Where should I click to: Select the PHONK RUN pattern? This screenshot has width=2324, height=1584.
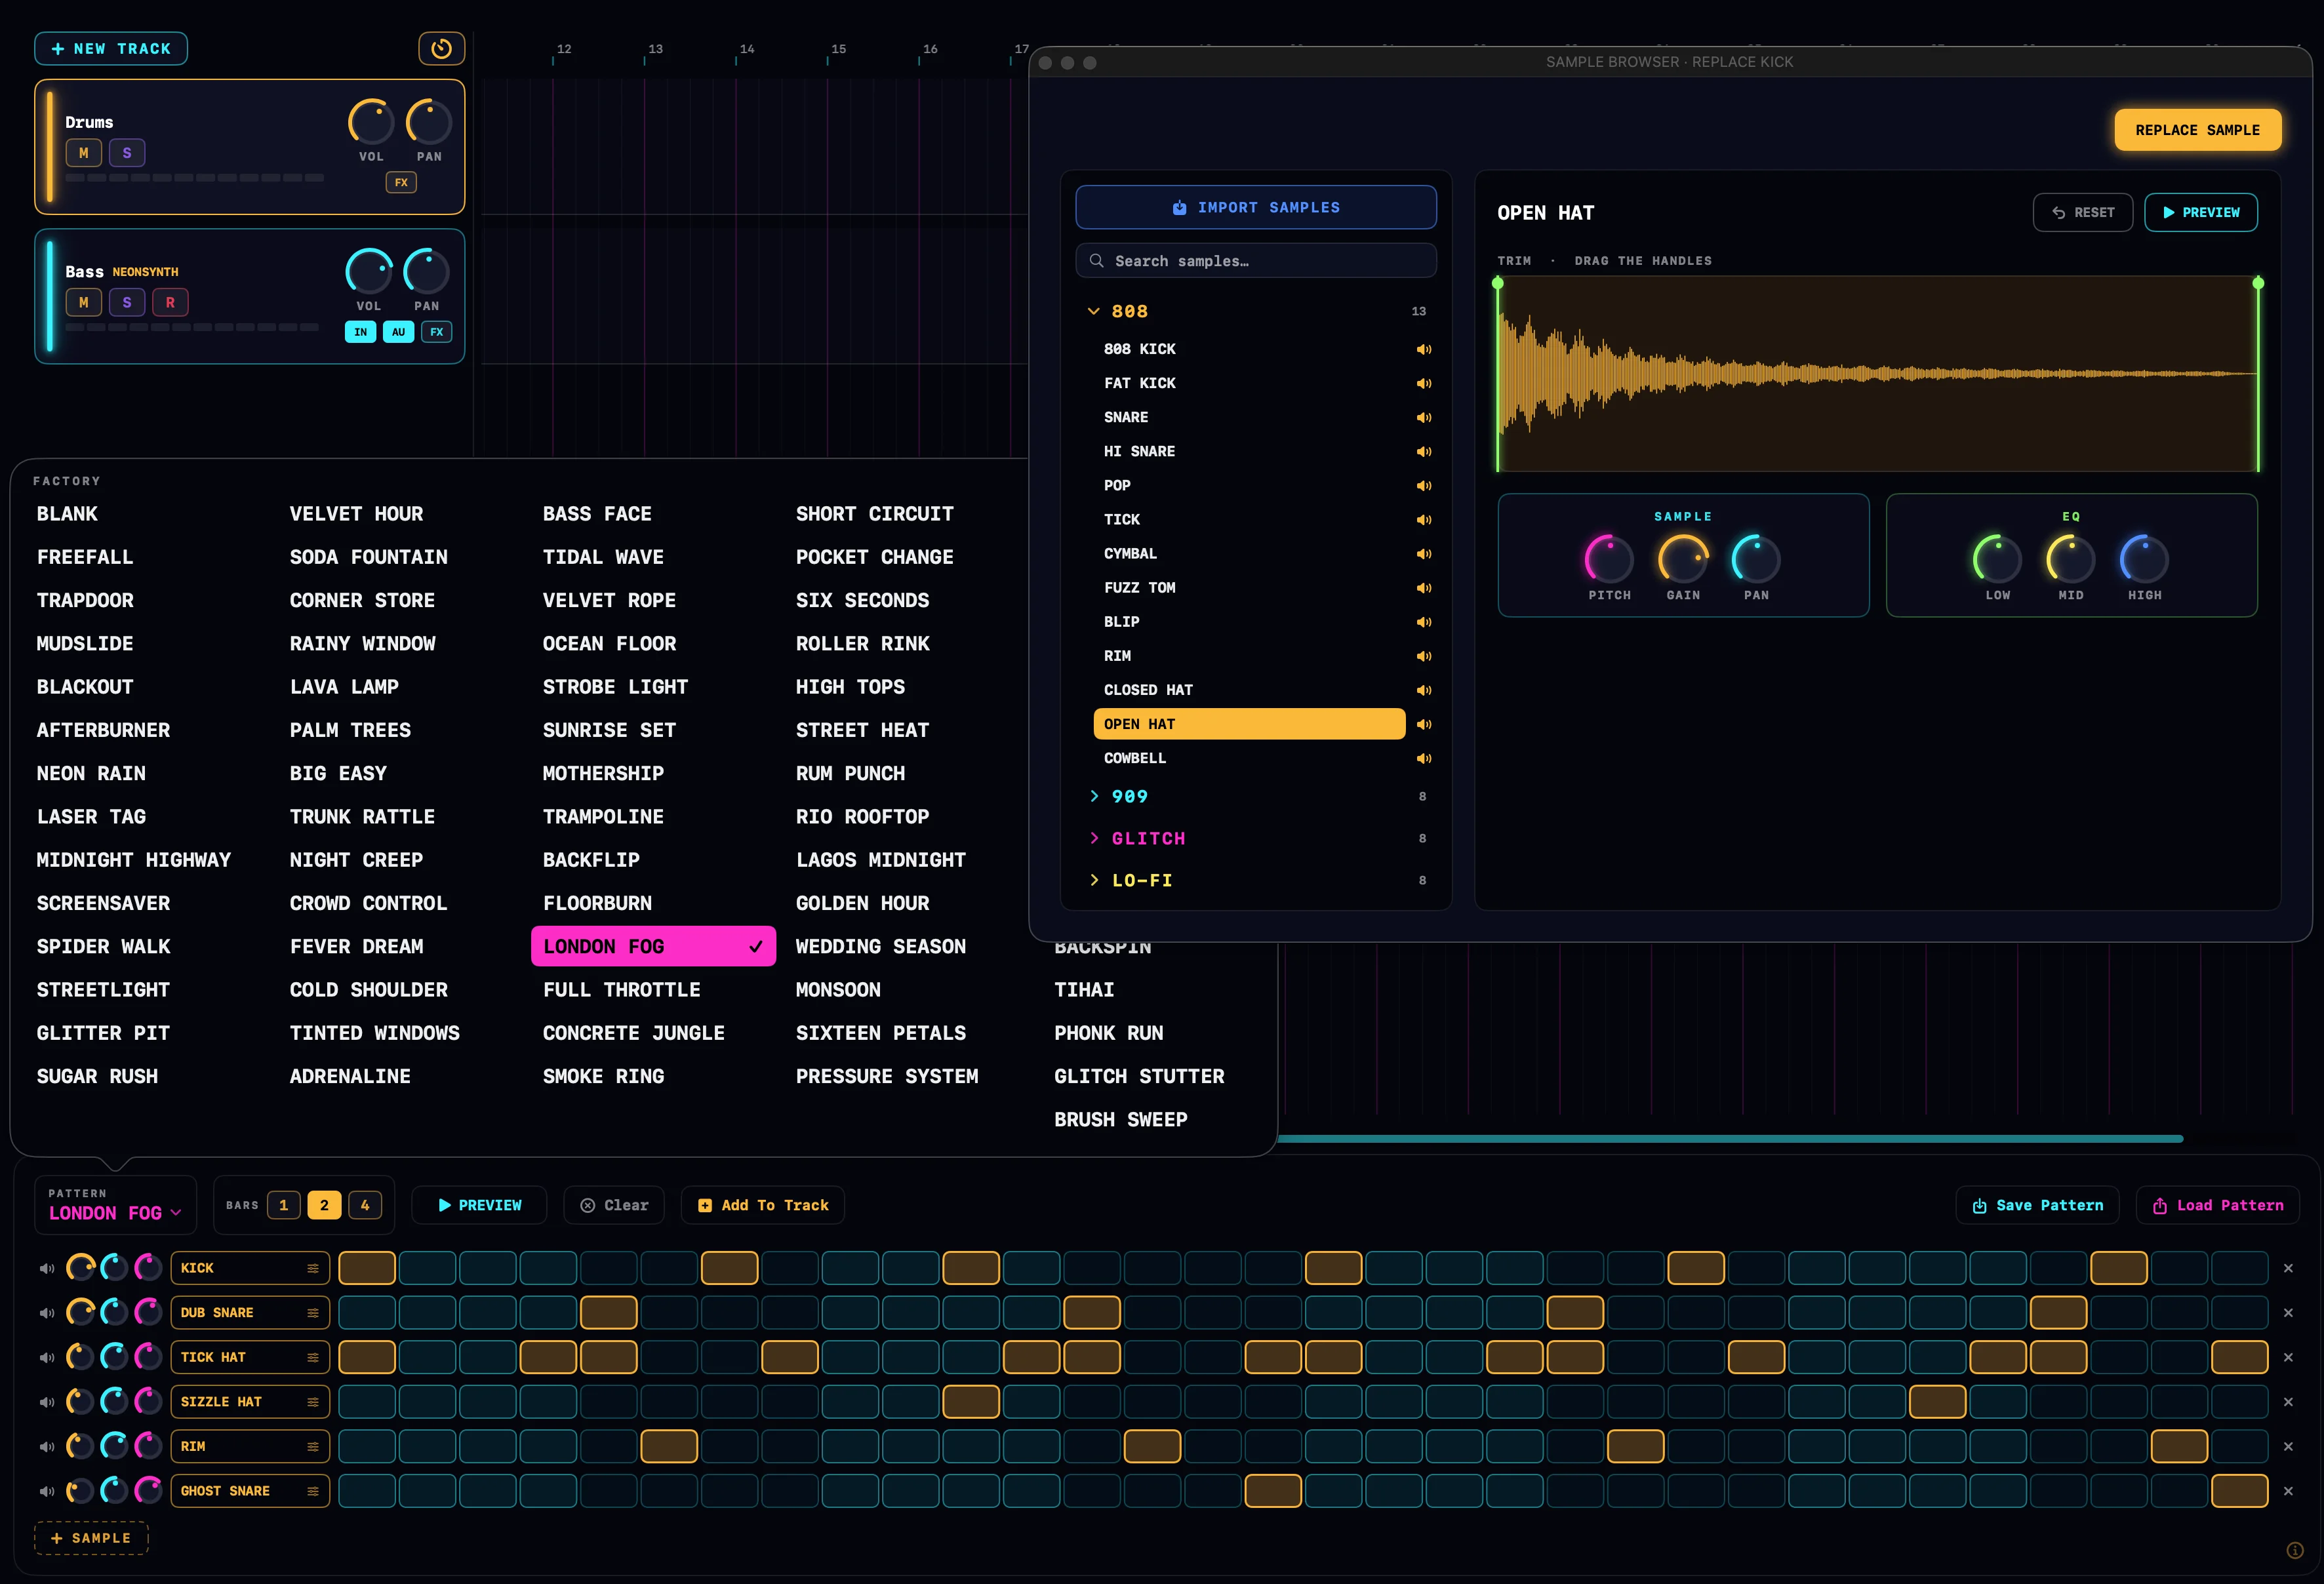(1108, 1033)
